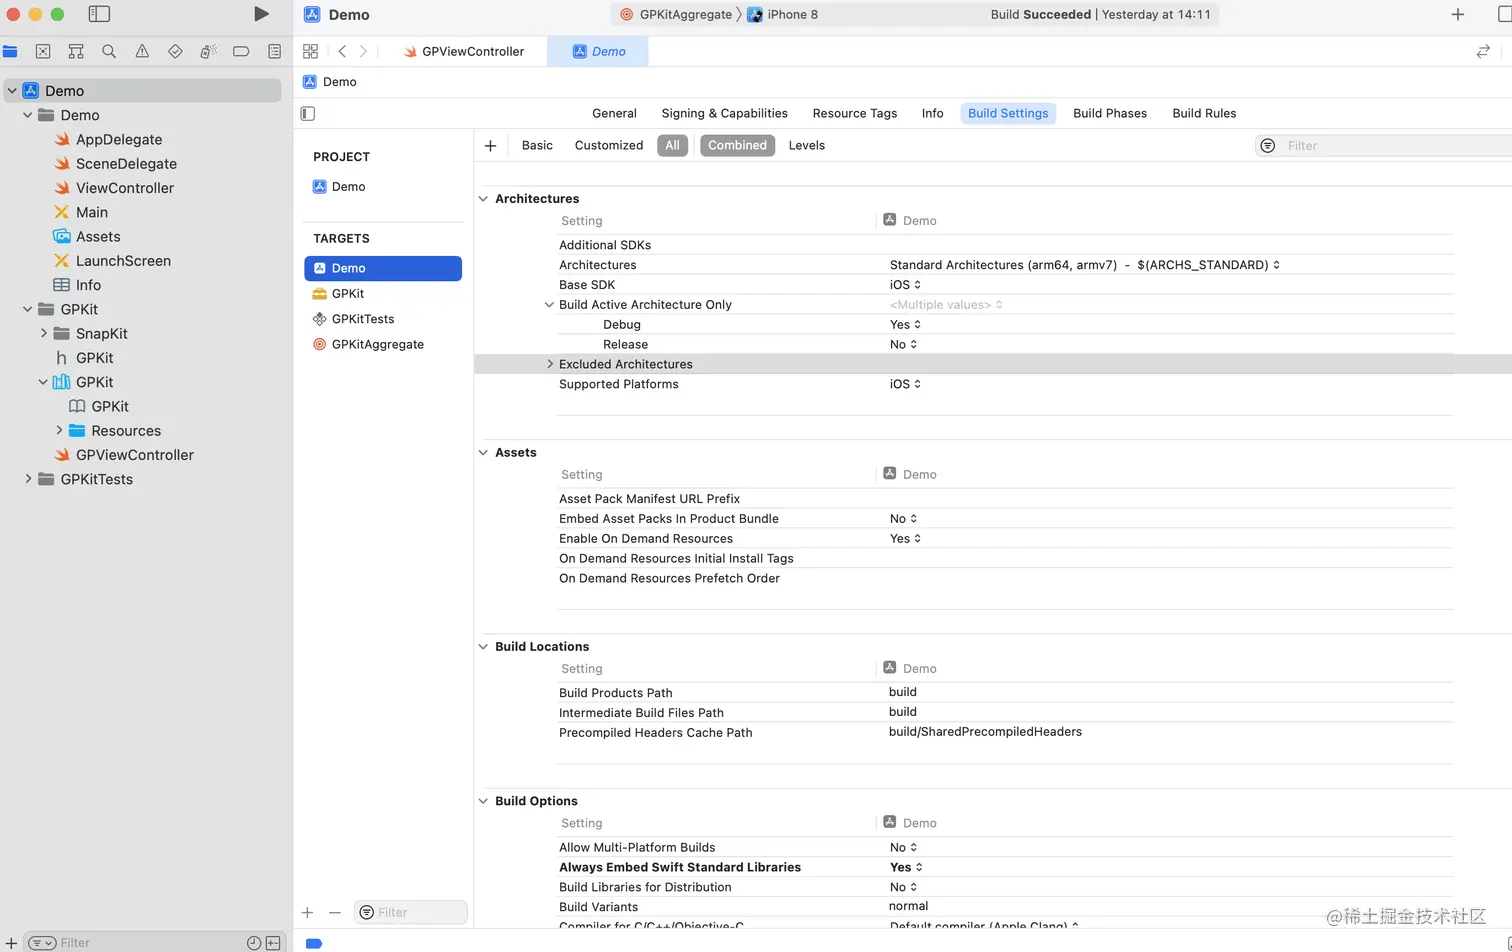Expand the GPKitTests folder in navigator
Viewport: 1512px width, 952px height.
[27, 479]
